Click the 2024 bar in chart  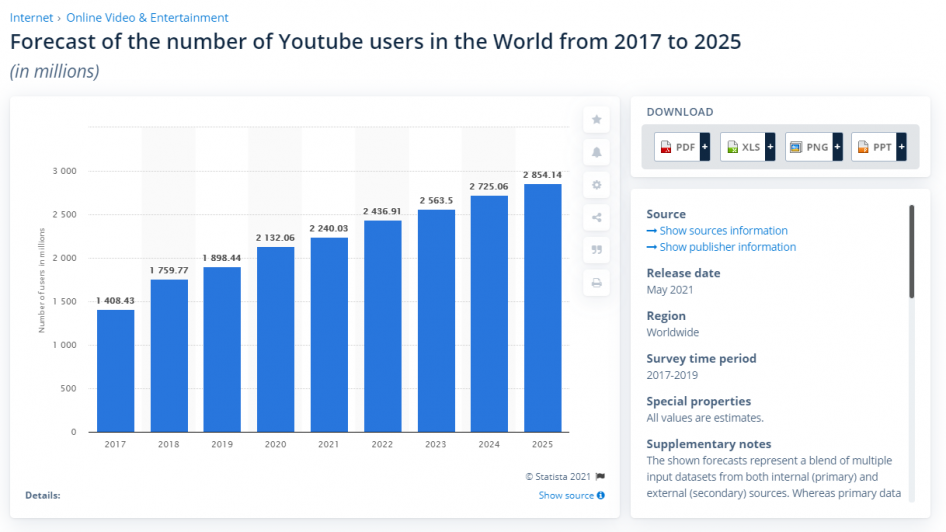pyautogui.click(x=489, y=314)
